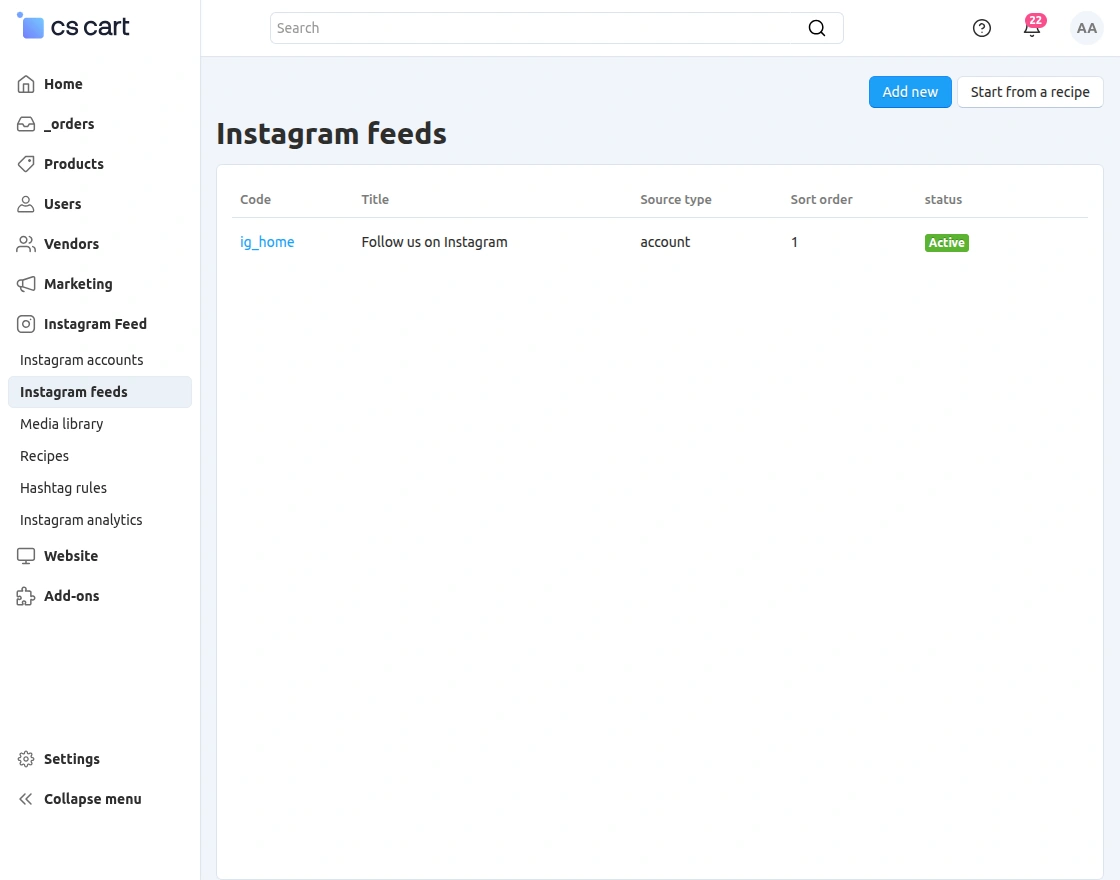Click the Instagram feeds page heading
Screen dimensions: 1120x880
tap(331, 134)
